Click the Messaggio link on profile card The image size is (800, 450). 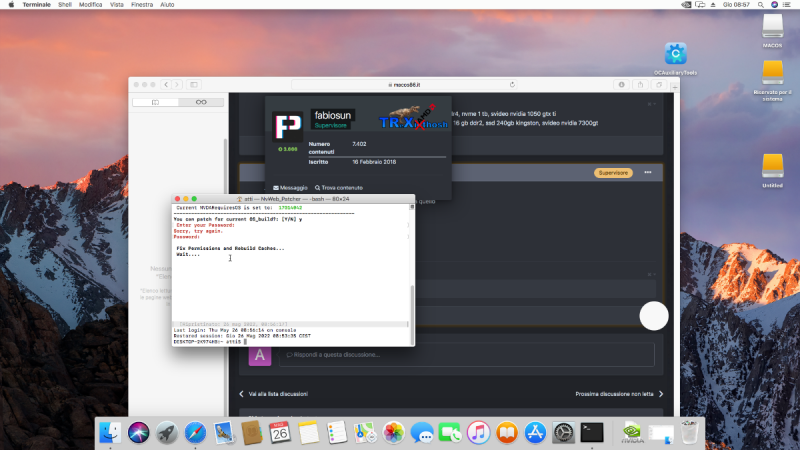click(290, 187)
